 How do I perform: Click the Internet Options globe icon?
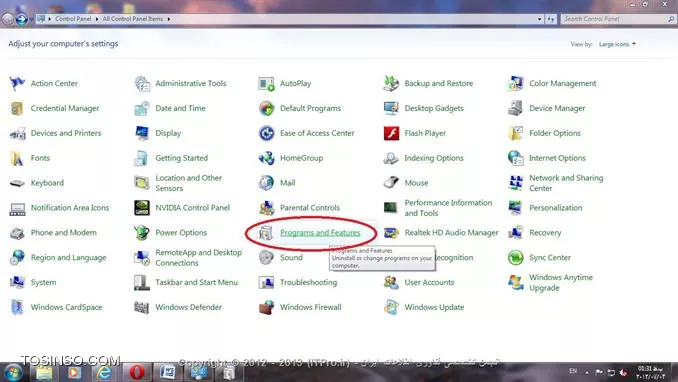(x=516, y=158)
